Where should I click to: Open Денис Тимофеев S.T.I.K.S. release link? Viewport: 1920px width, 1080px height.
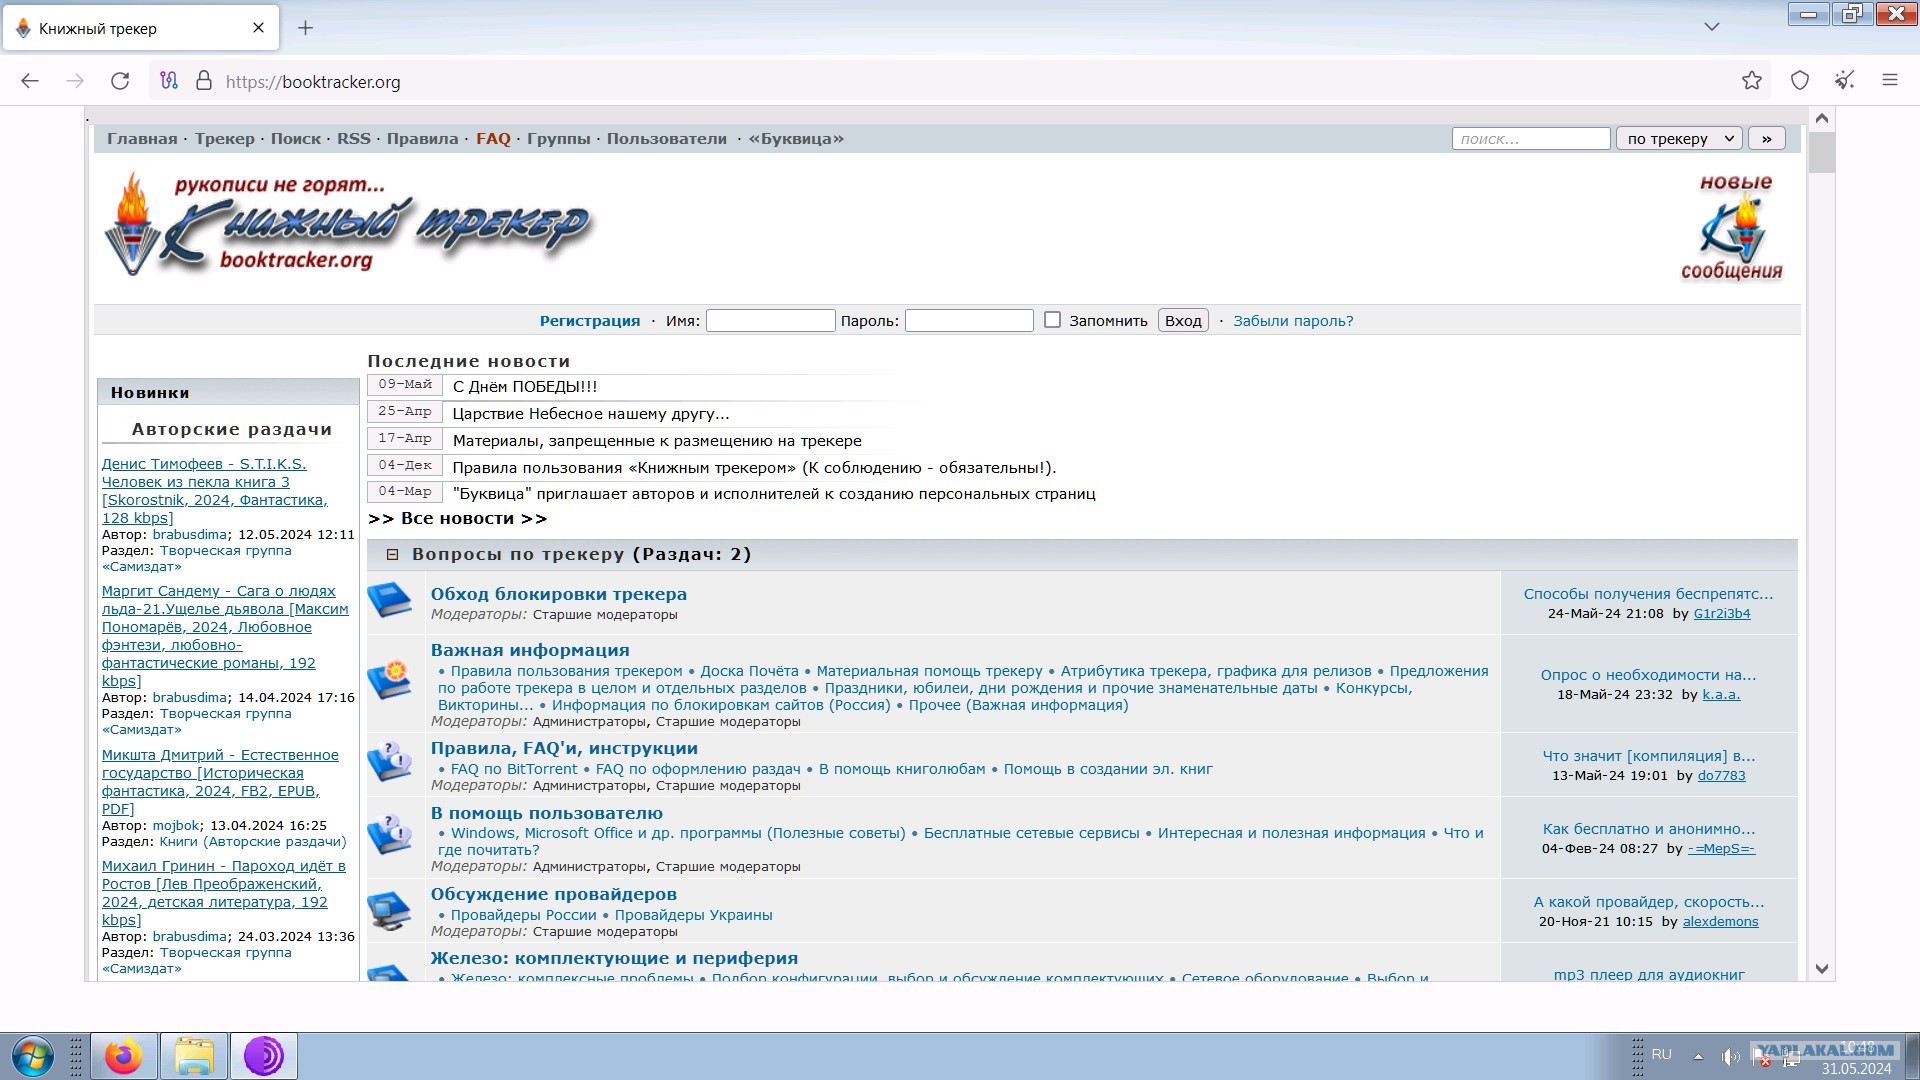click(x=214, y=491)
